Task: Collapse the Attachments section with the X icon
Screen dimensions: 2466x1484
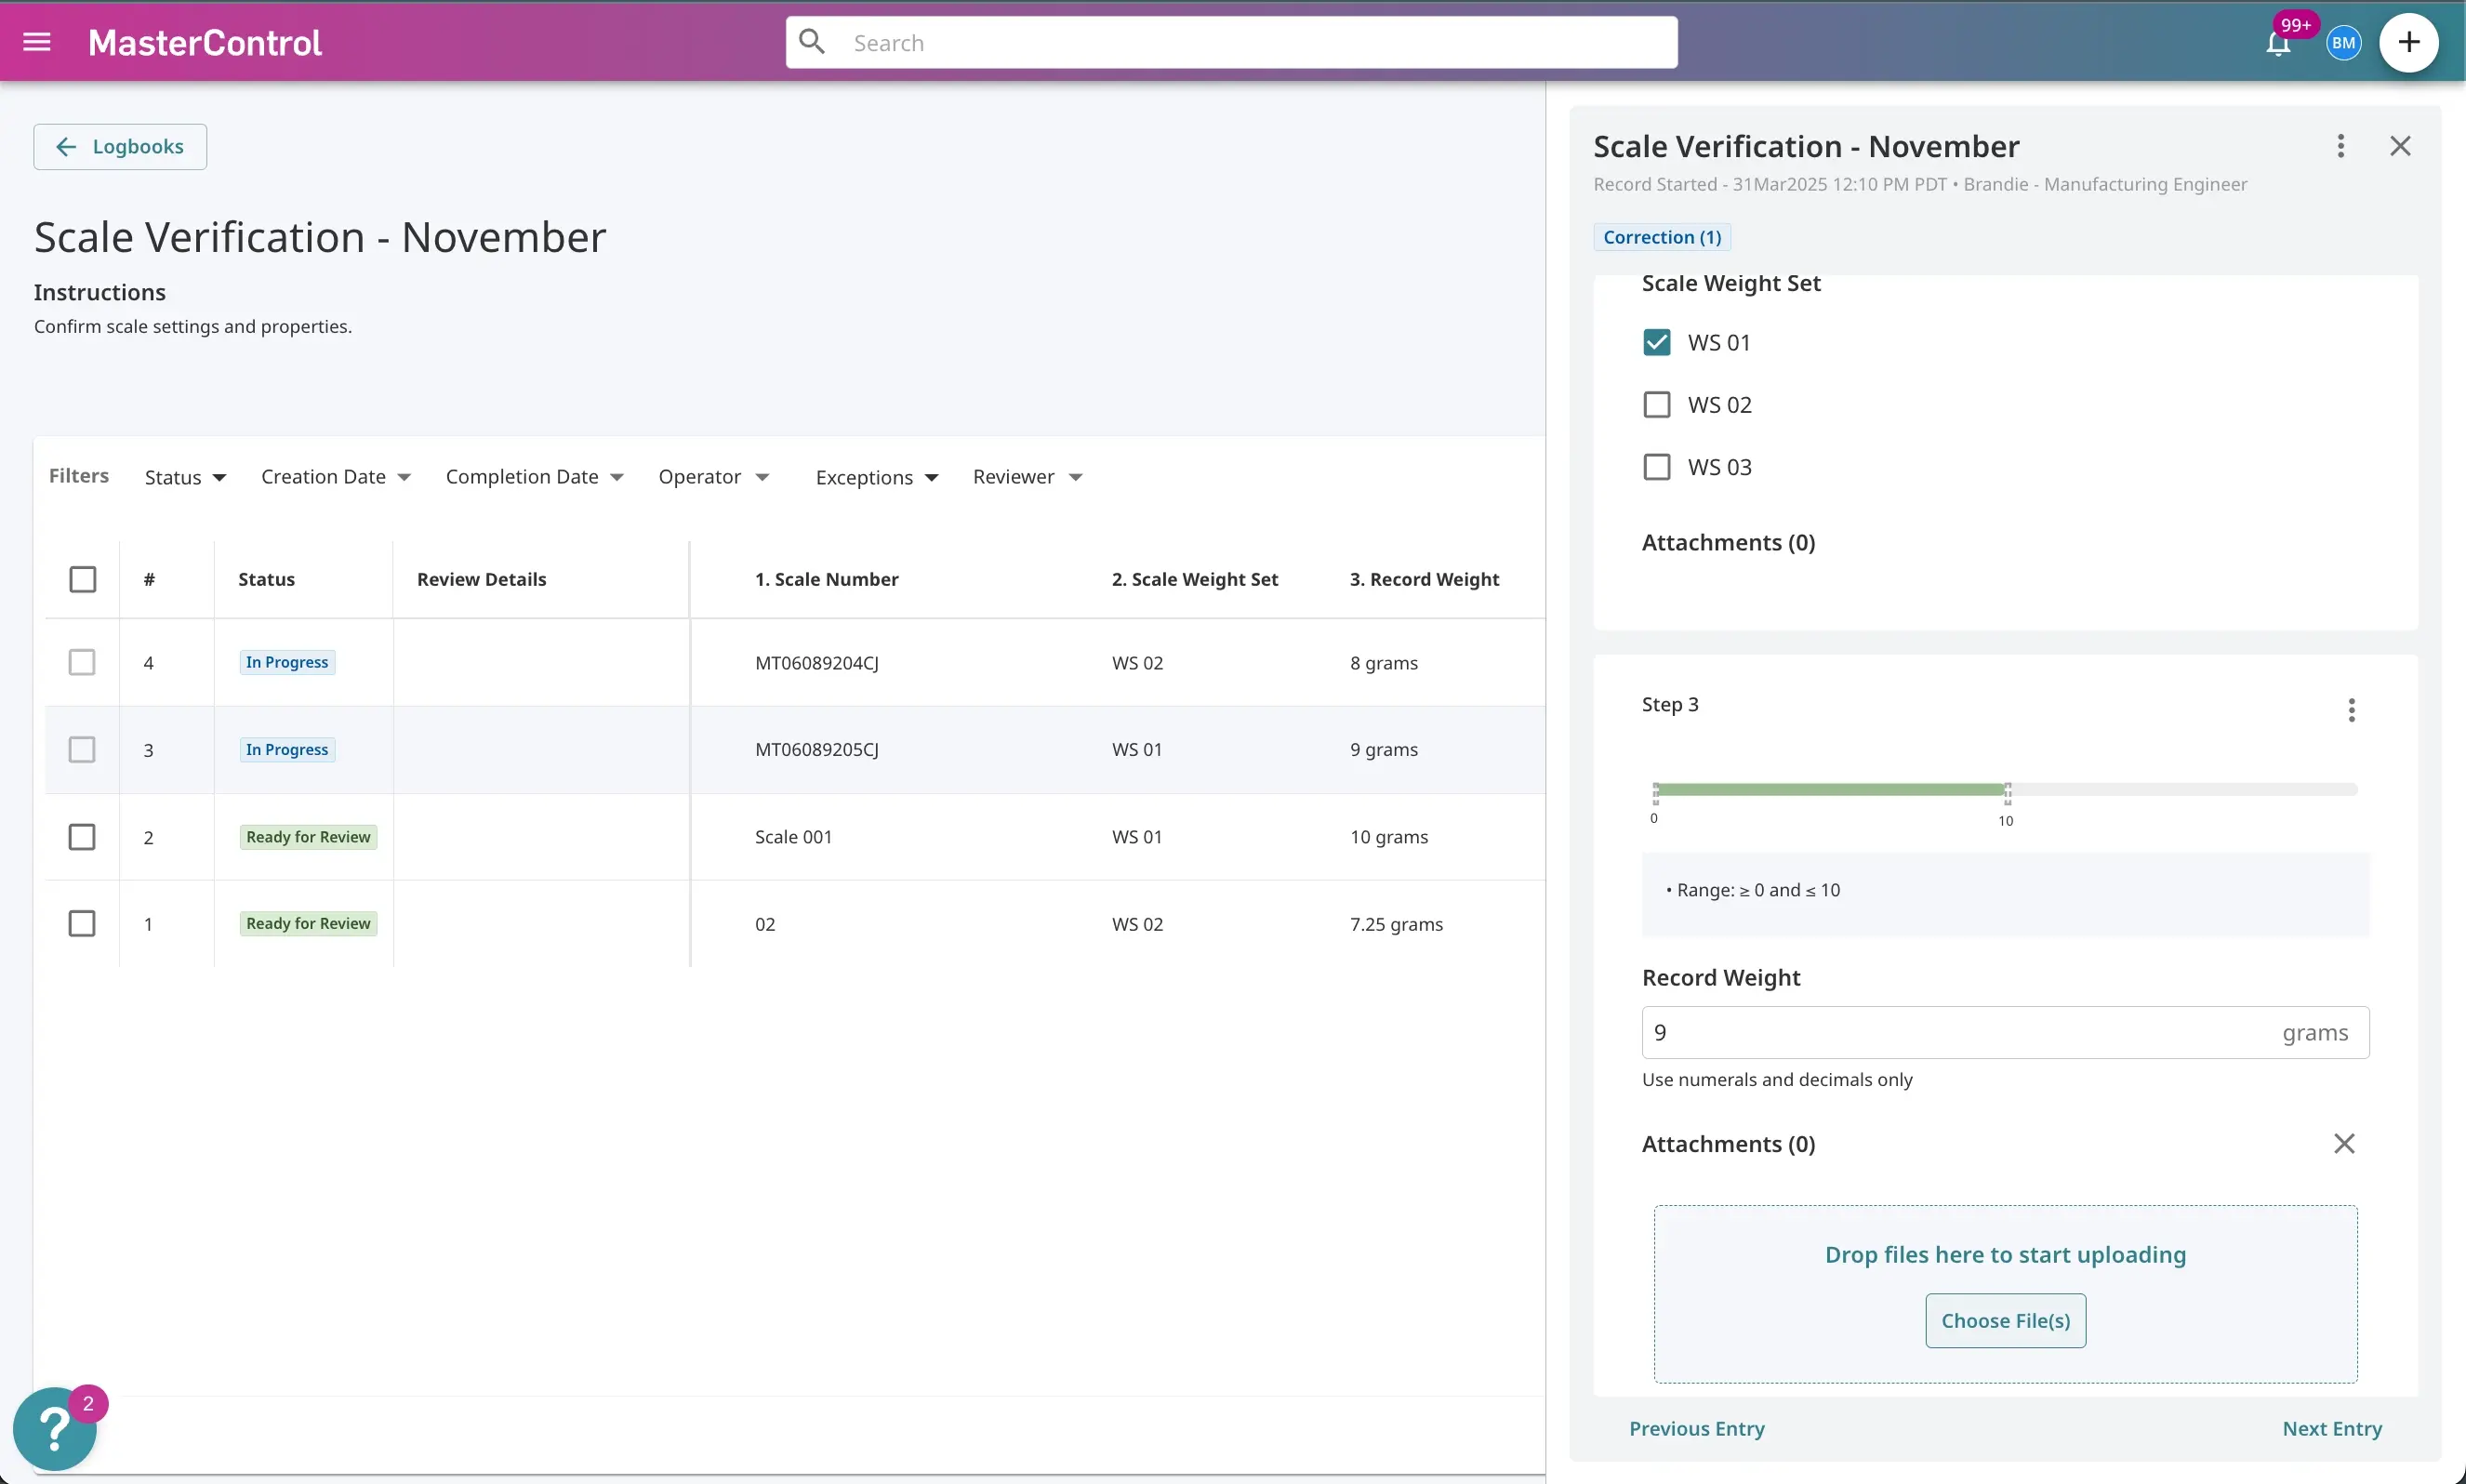Action: tap(2344, 1143)
